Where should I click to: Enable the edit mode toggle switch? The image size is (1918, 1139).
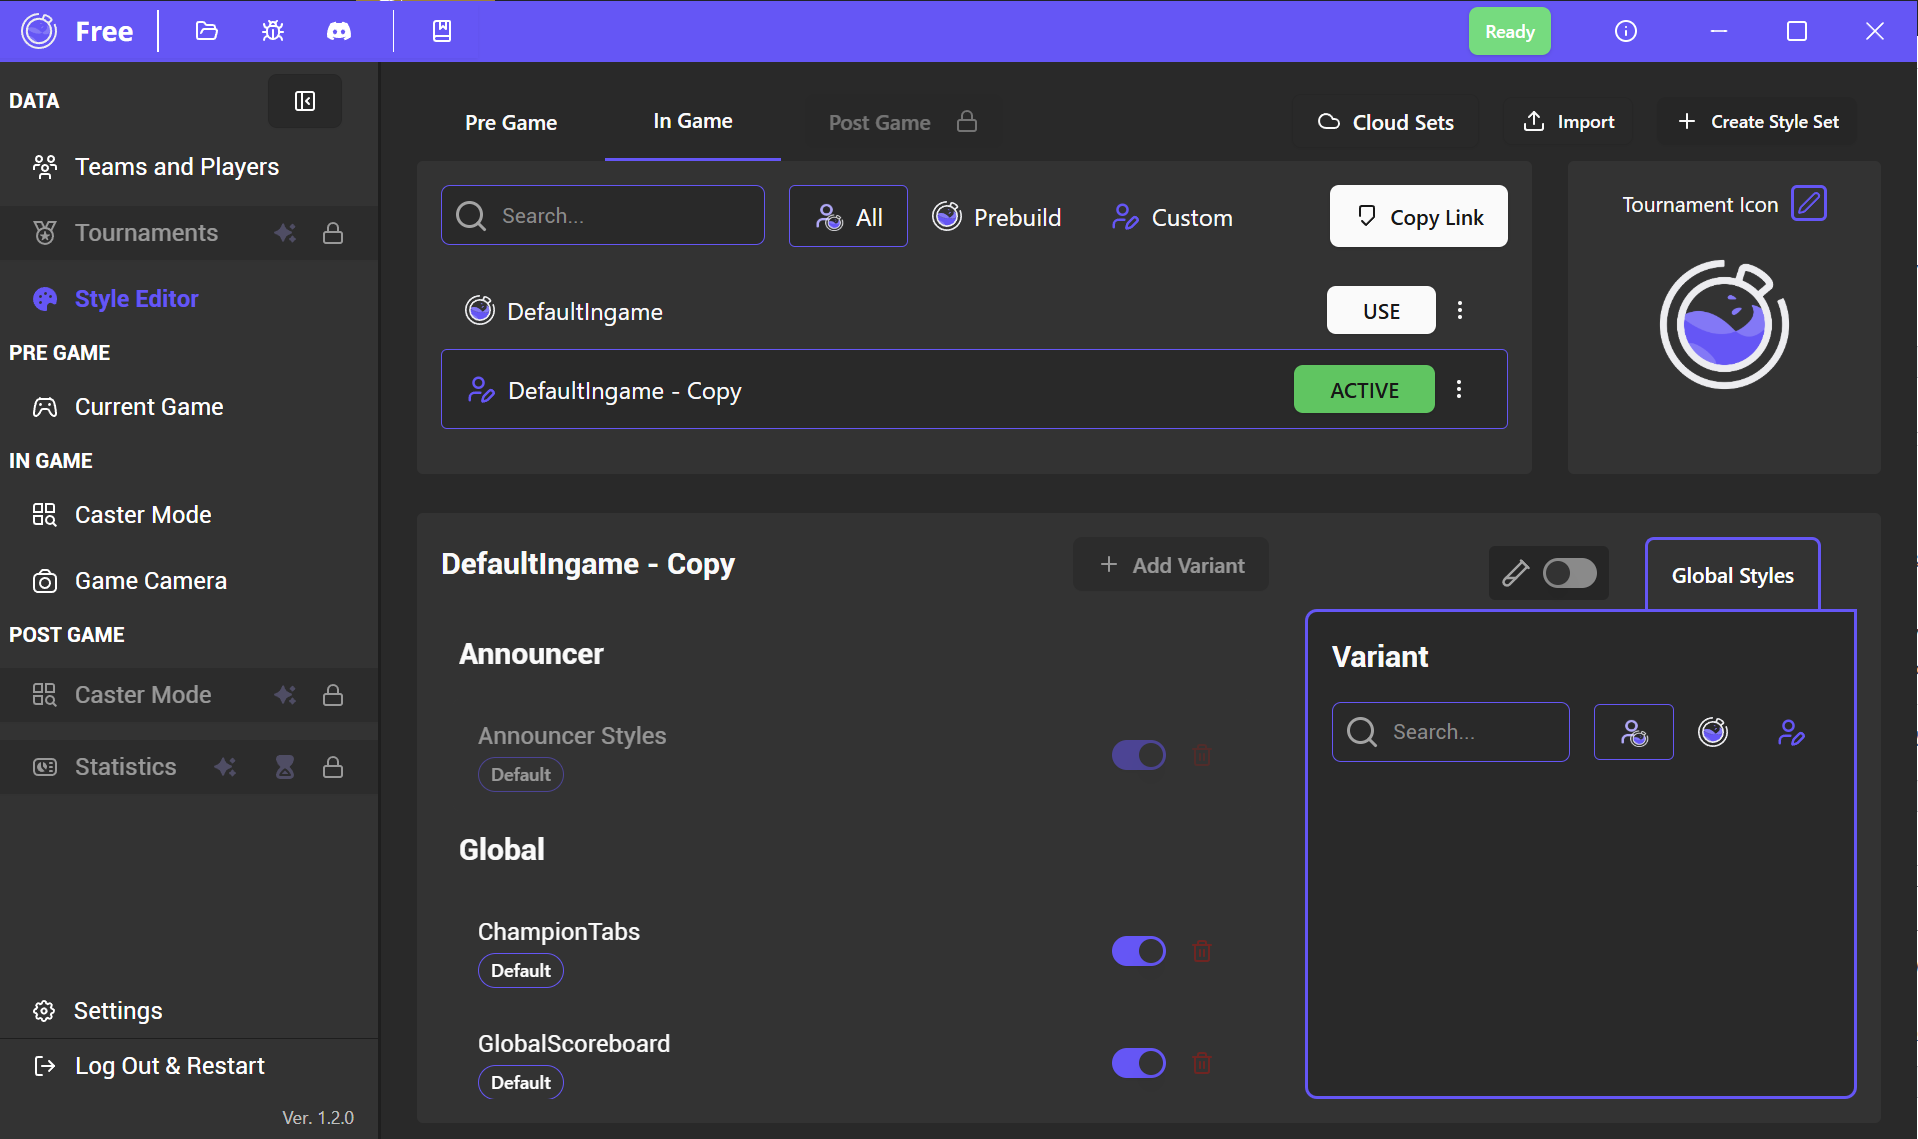[1568, 573]
